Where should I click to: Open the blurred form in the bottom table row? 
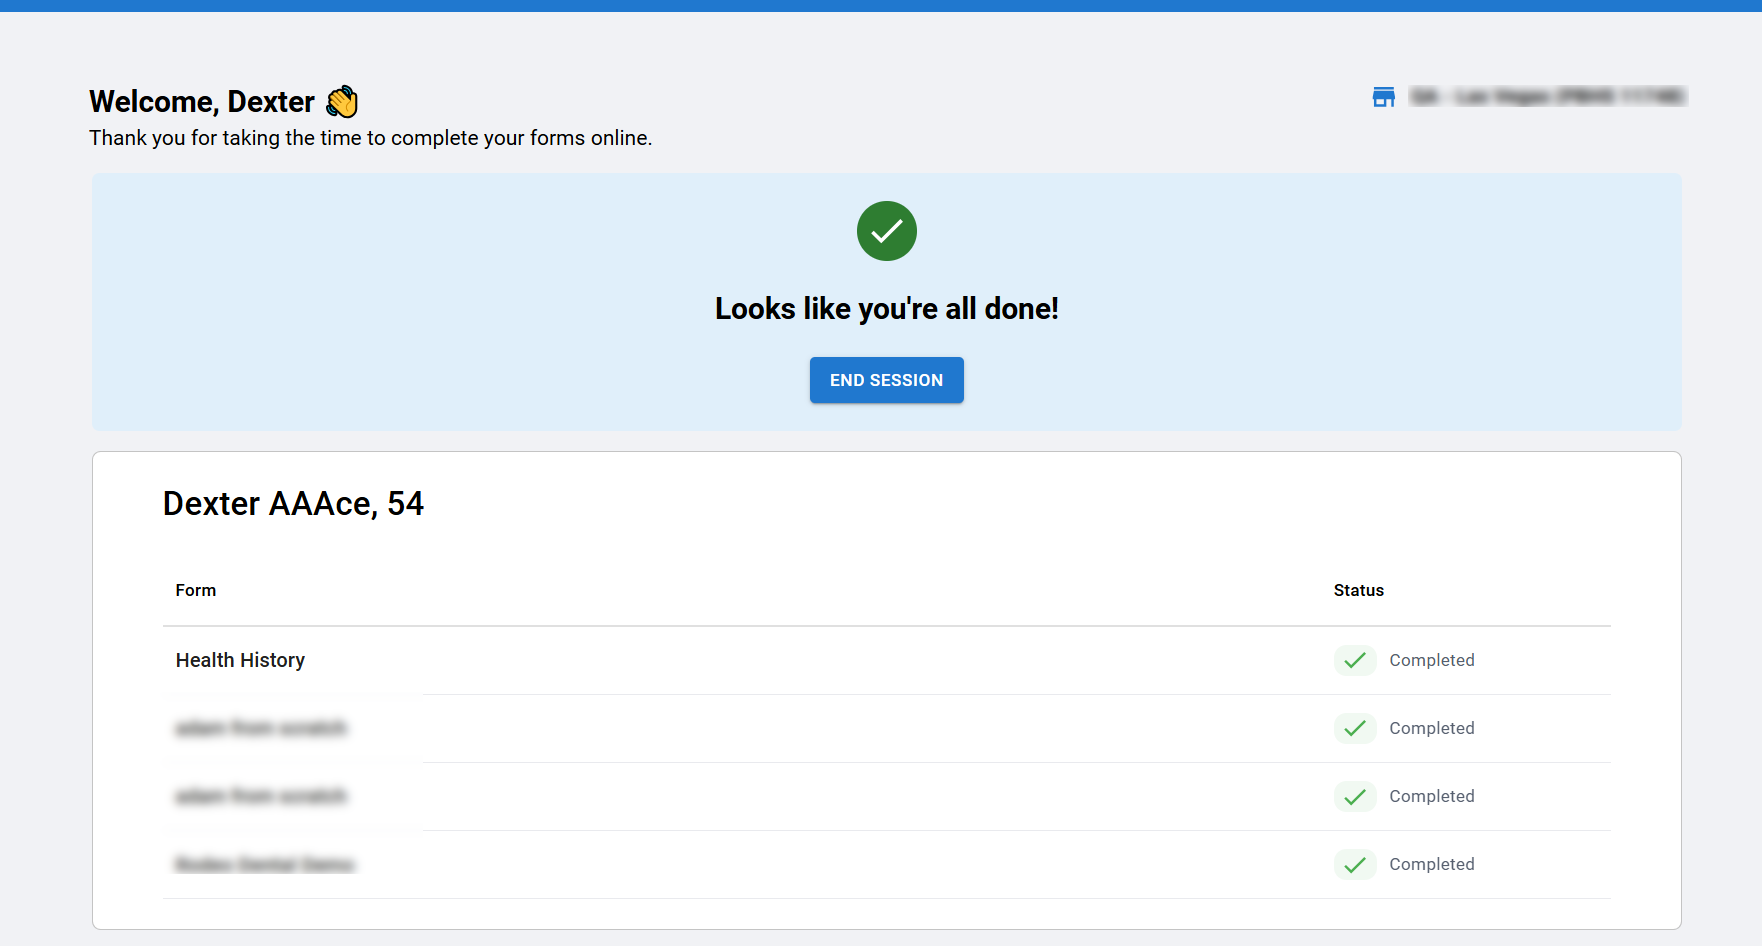click(265, 864)
